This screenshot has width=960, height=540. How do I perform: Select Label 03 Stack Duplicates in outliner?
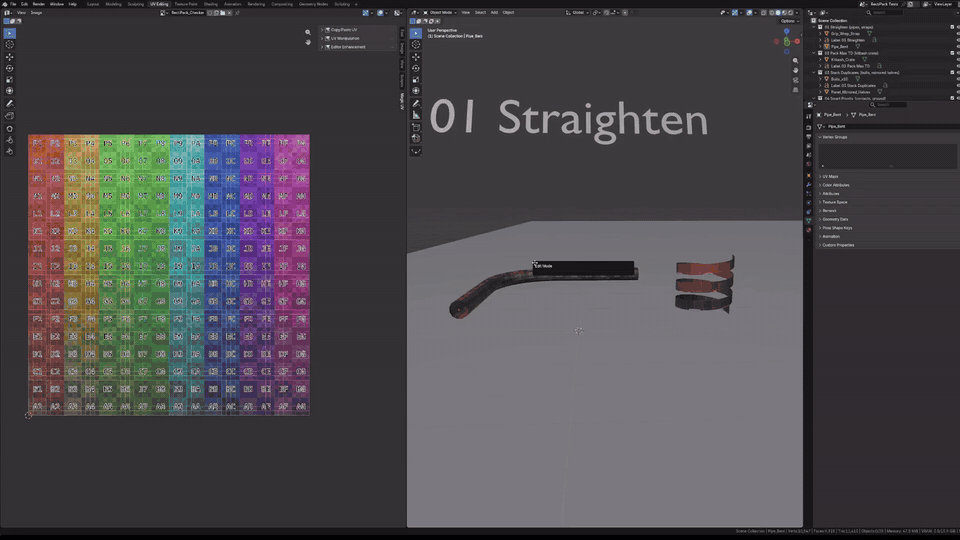pos(853,86)
